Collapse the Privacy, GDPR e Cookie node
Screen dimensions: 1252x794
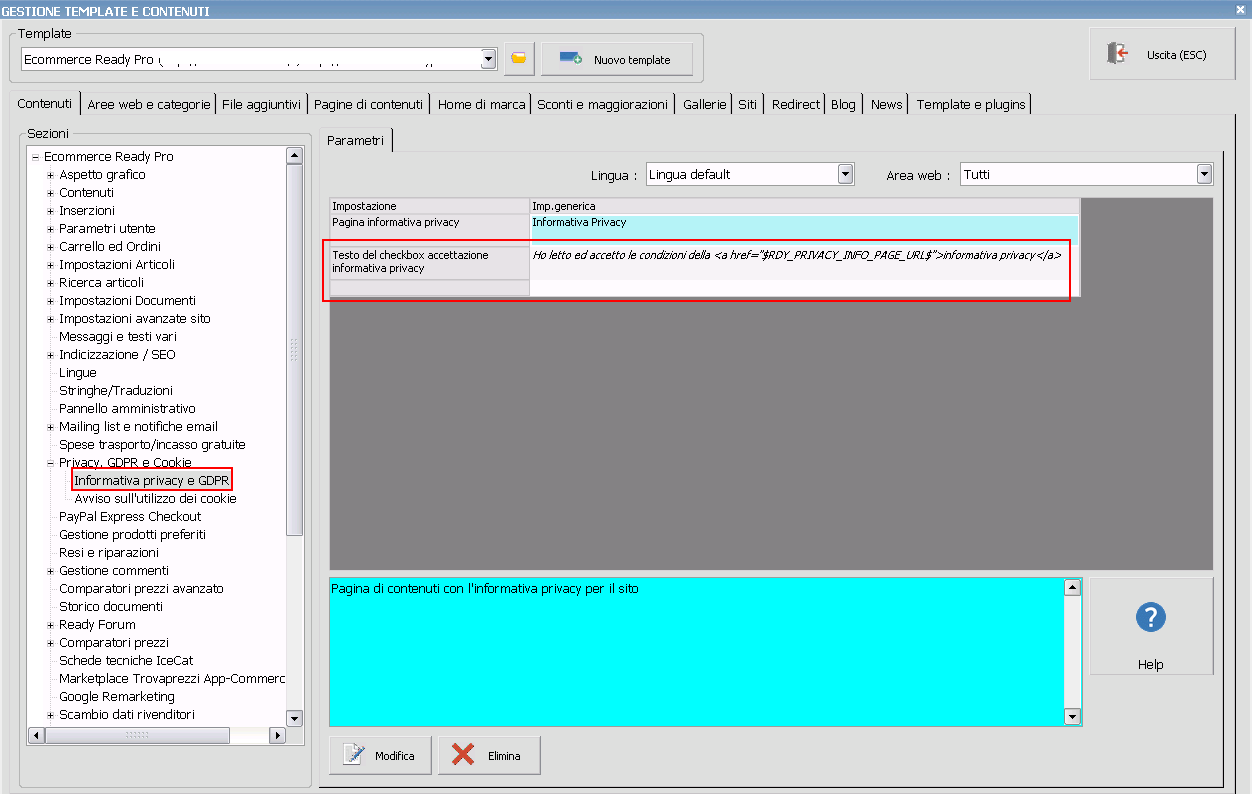pos(50,463)
